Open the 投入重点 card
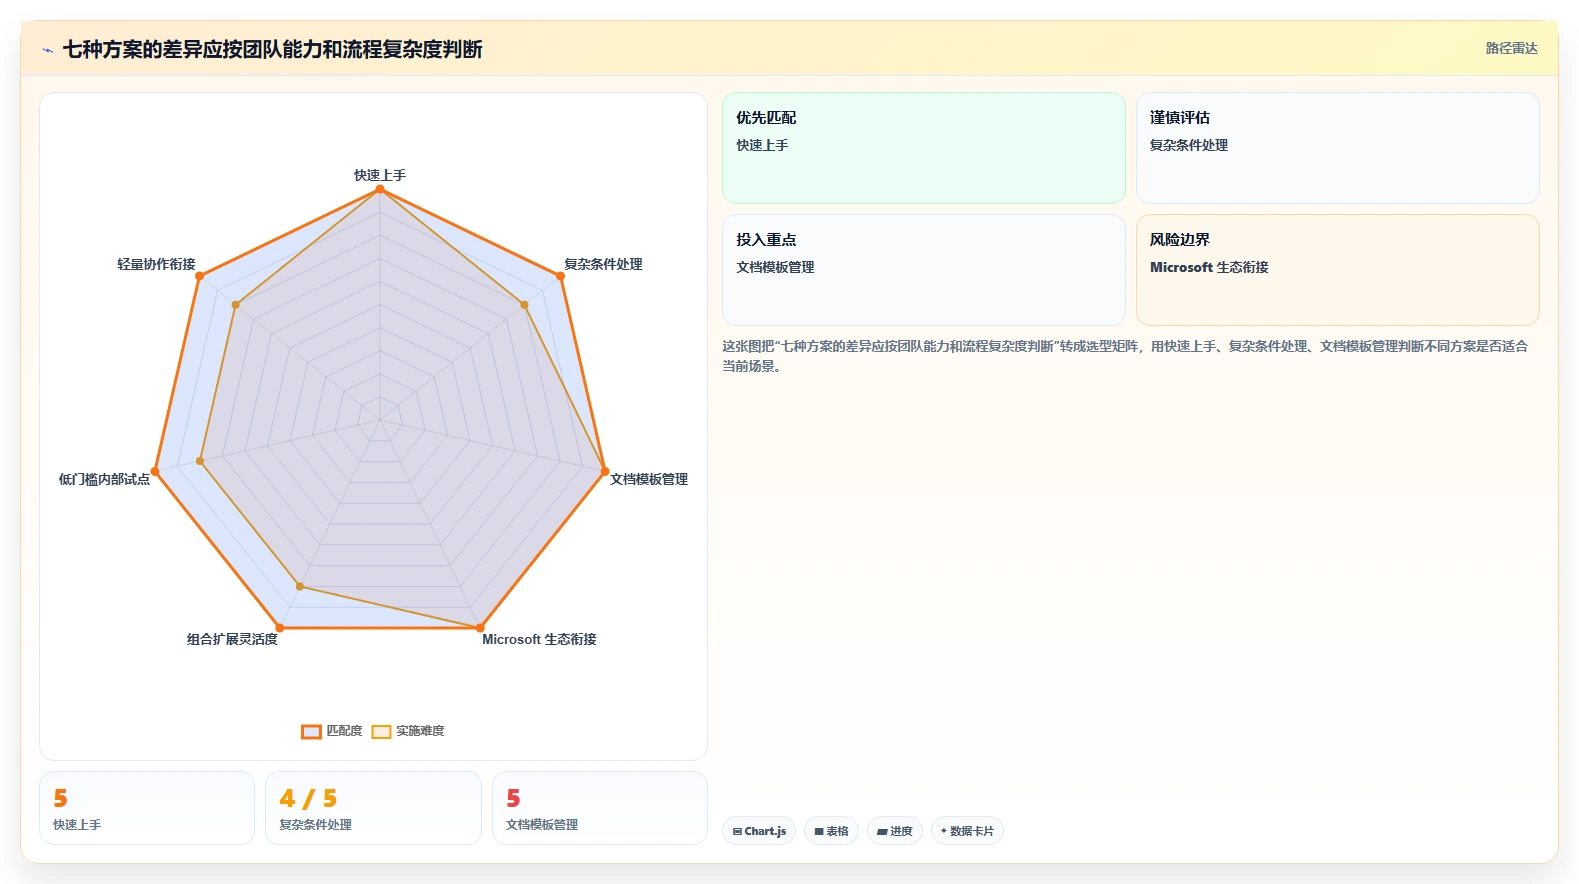Screen dimensions: 1579x884 point(924,270)
